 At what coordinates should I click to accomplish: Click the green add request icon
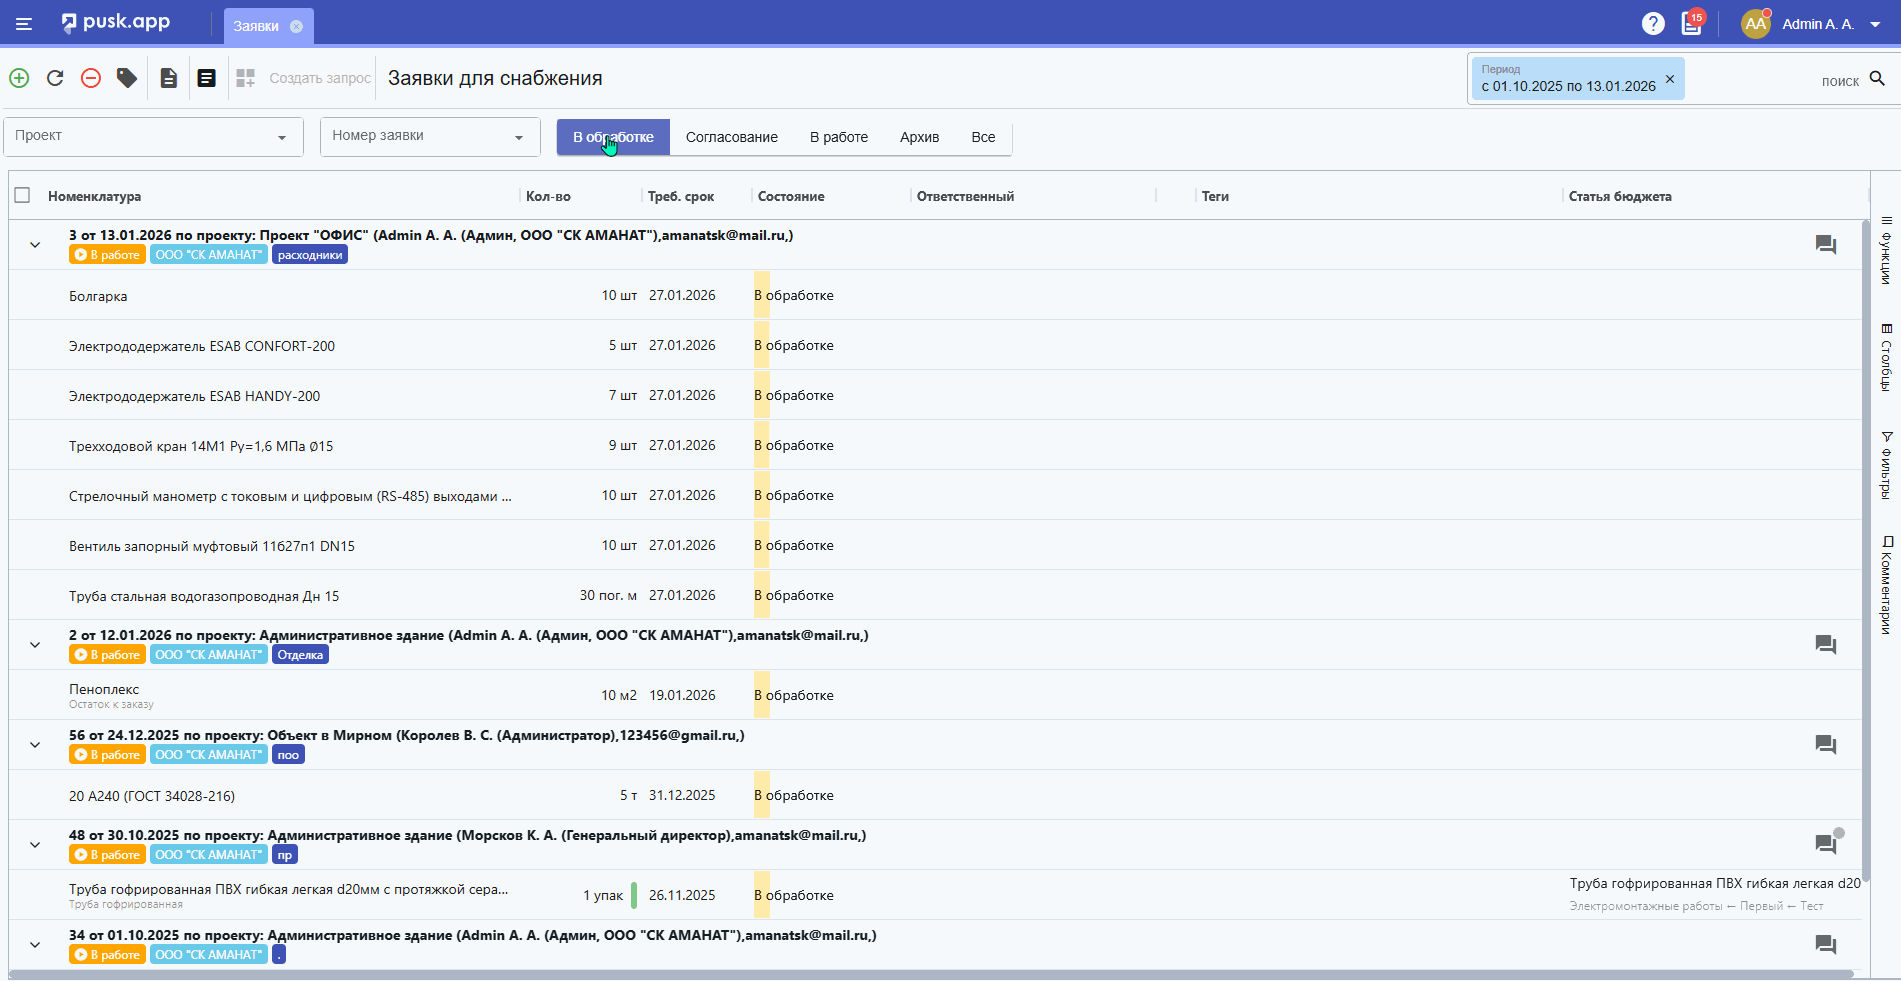click(x=19, y=78)
